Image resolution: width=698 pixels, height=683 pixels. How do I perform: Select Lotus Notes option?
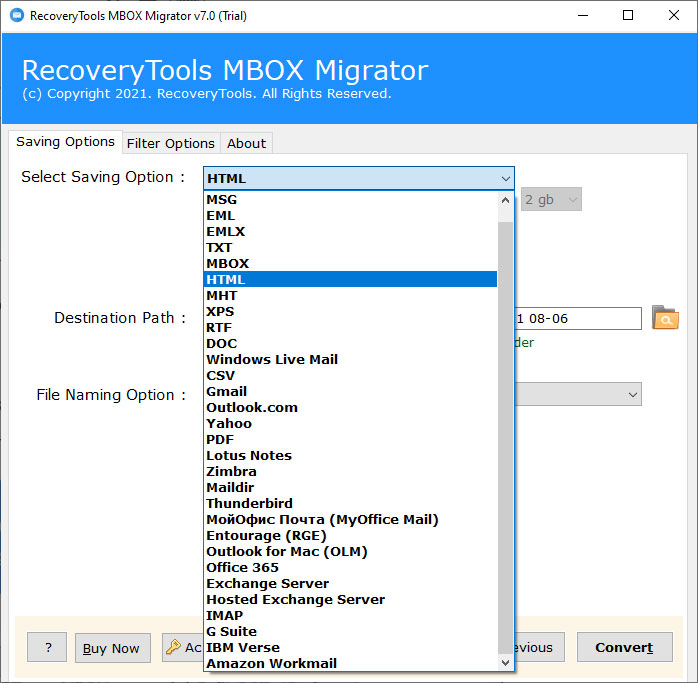[x=350, y=456]
